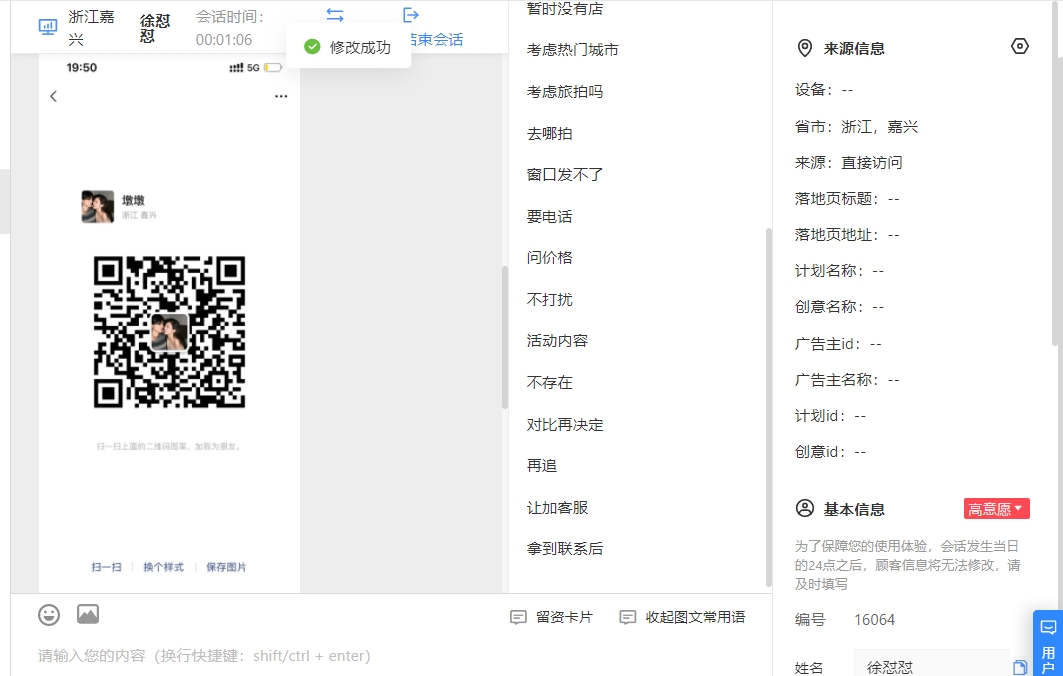Open the blue 用户 side tab

1048,644
